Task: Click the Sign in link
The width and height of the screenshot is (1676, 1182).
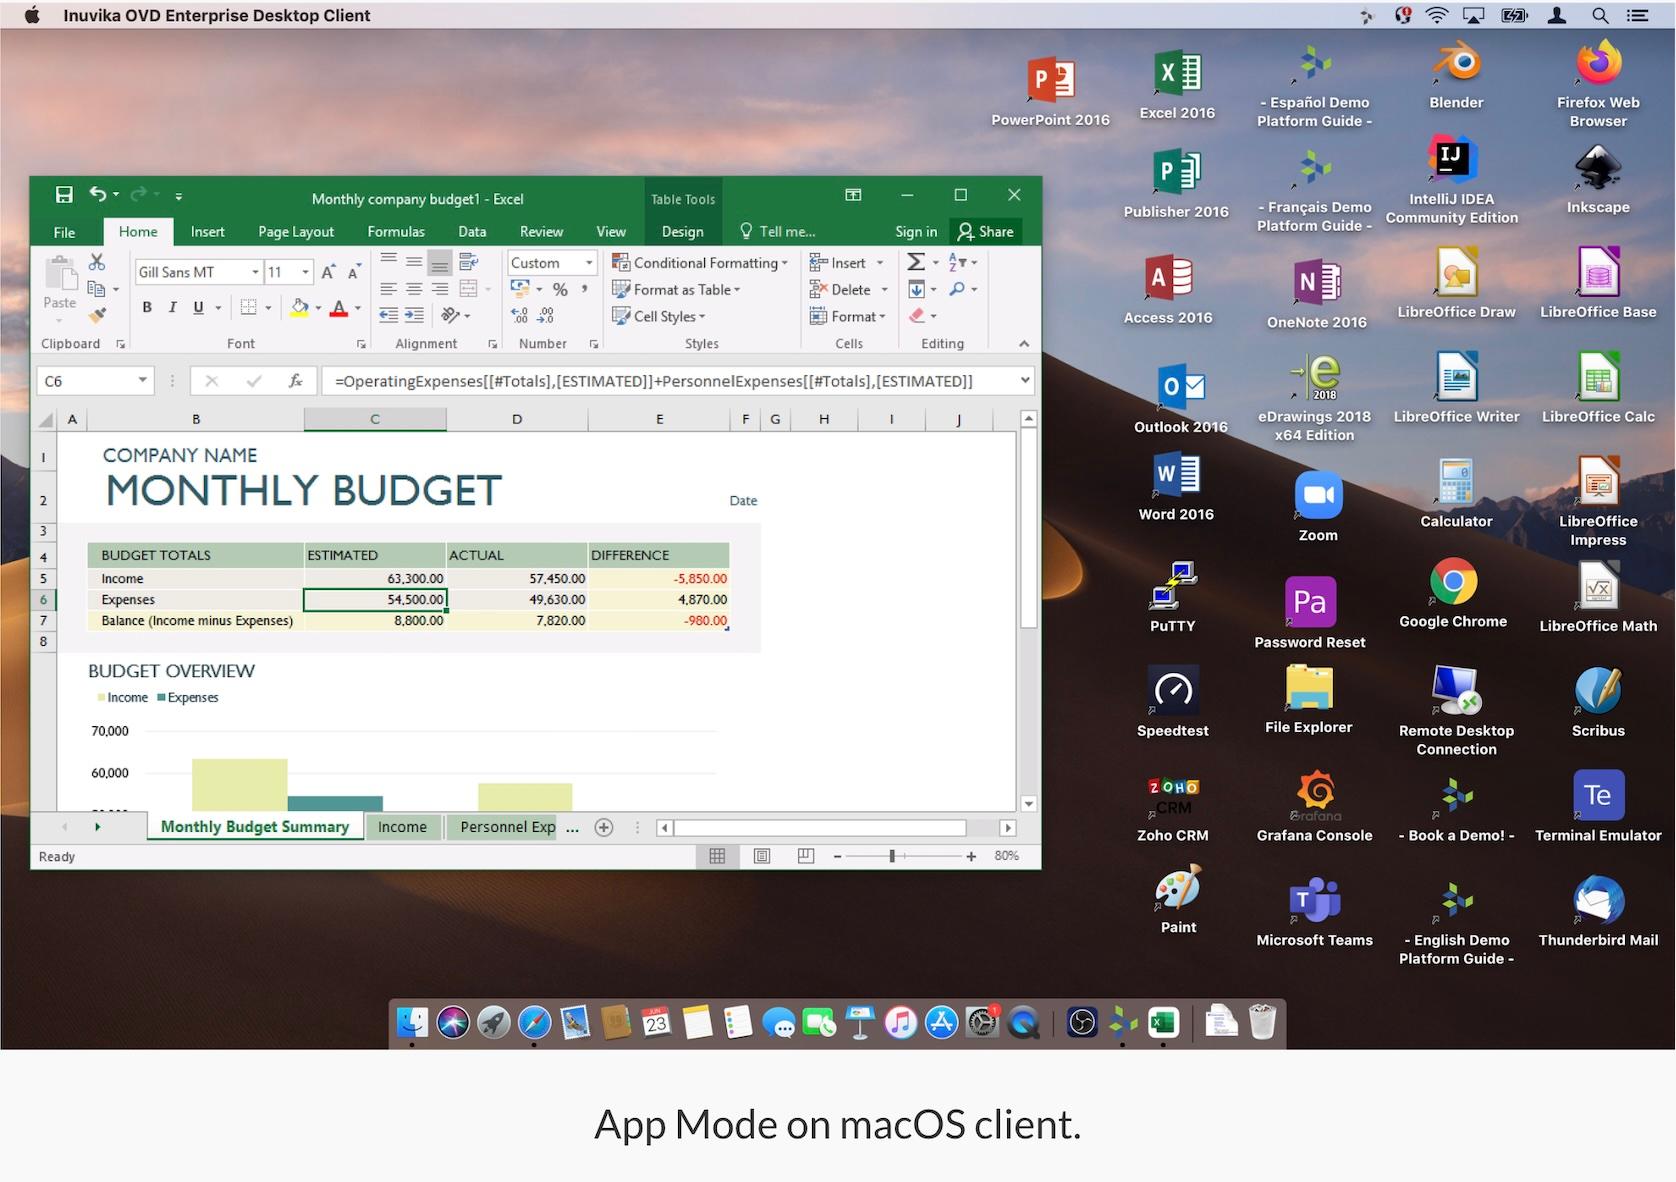Action: pyautogui.click(x=916, y=232)
